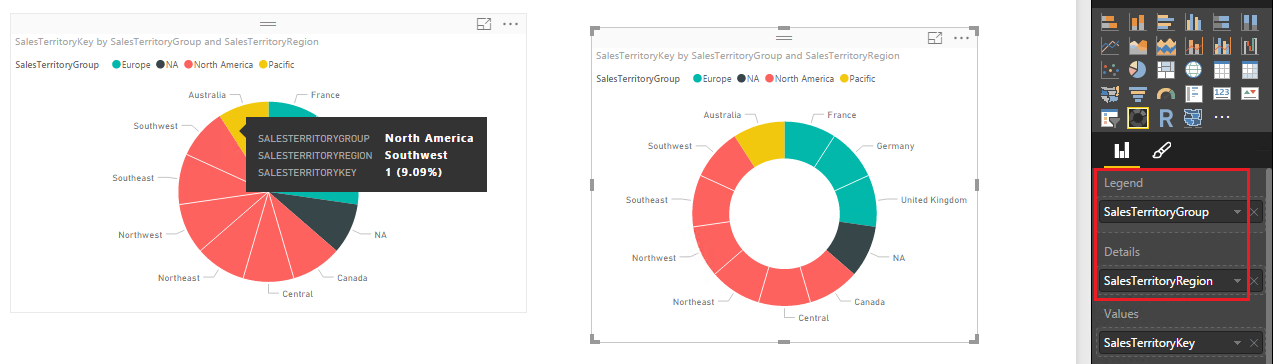Select the KPI visualization
The height and width of the screenshot is (364, 1273).
point(1249,93)
